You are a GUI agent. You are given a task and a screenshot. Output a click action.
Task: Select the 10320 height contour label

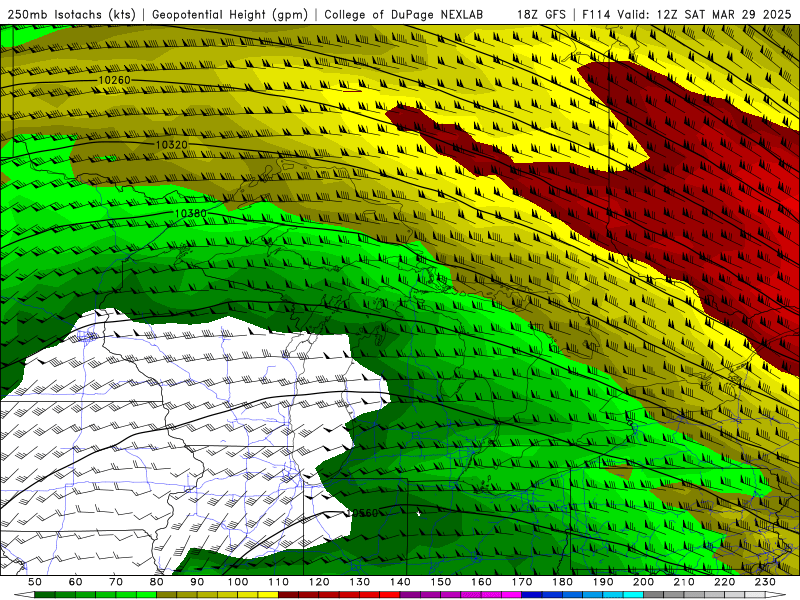click(171, 145)
